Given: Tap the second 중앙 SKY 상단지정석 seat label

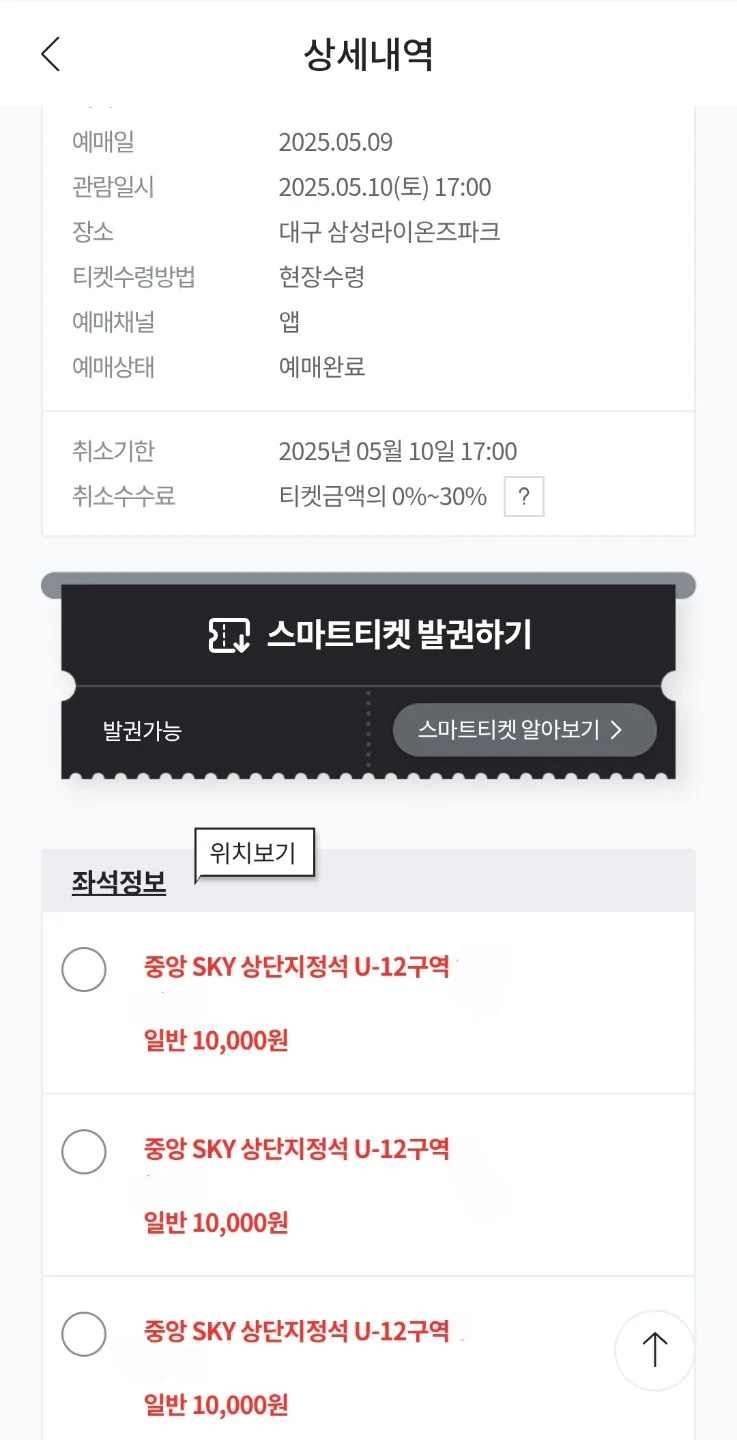Looking at the screenshot, I should [297, 1149].
